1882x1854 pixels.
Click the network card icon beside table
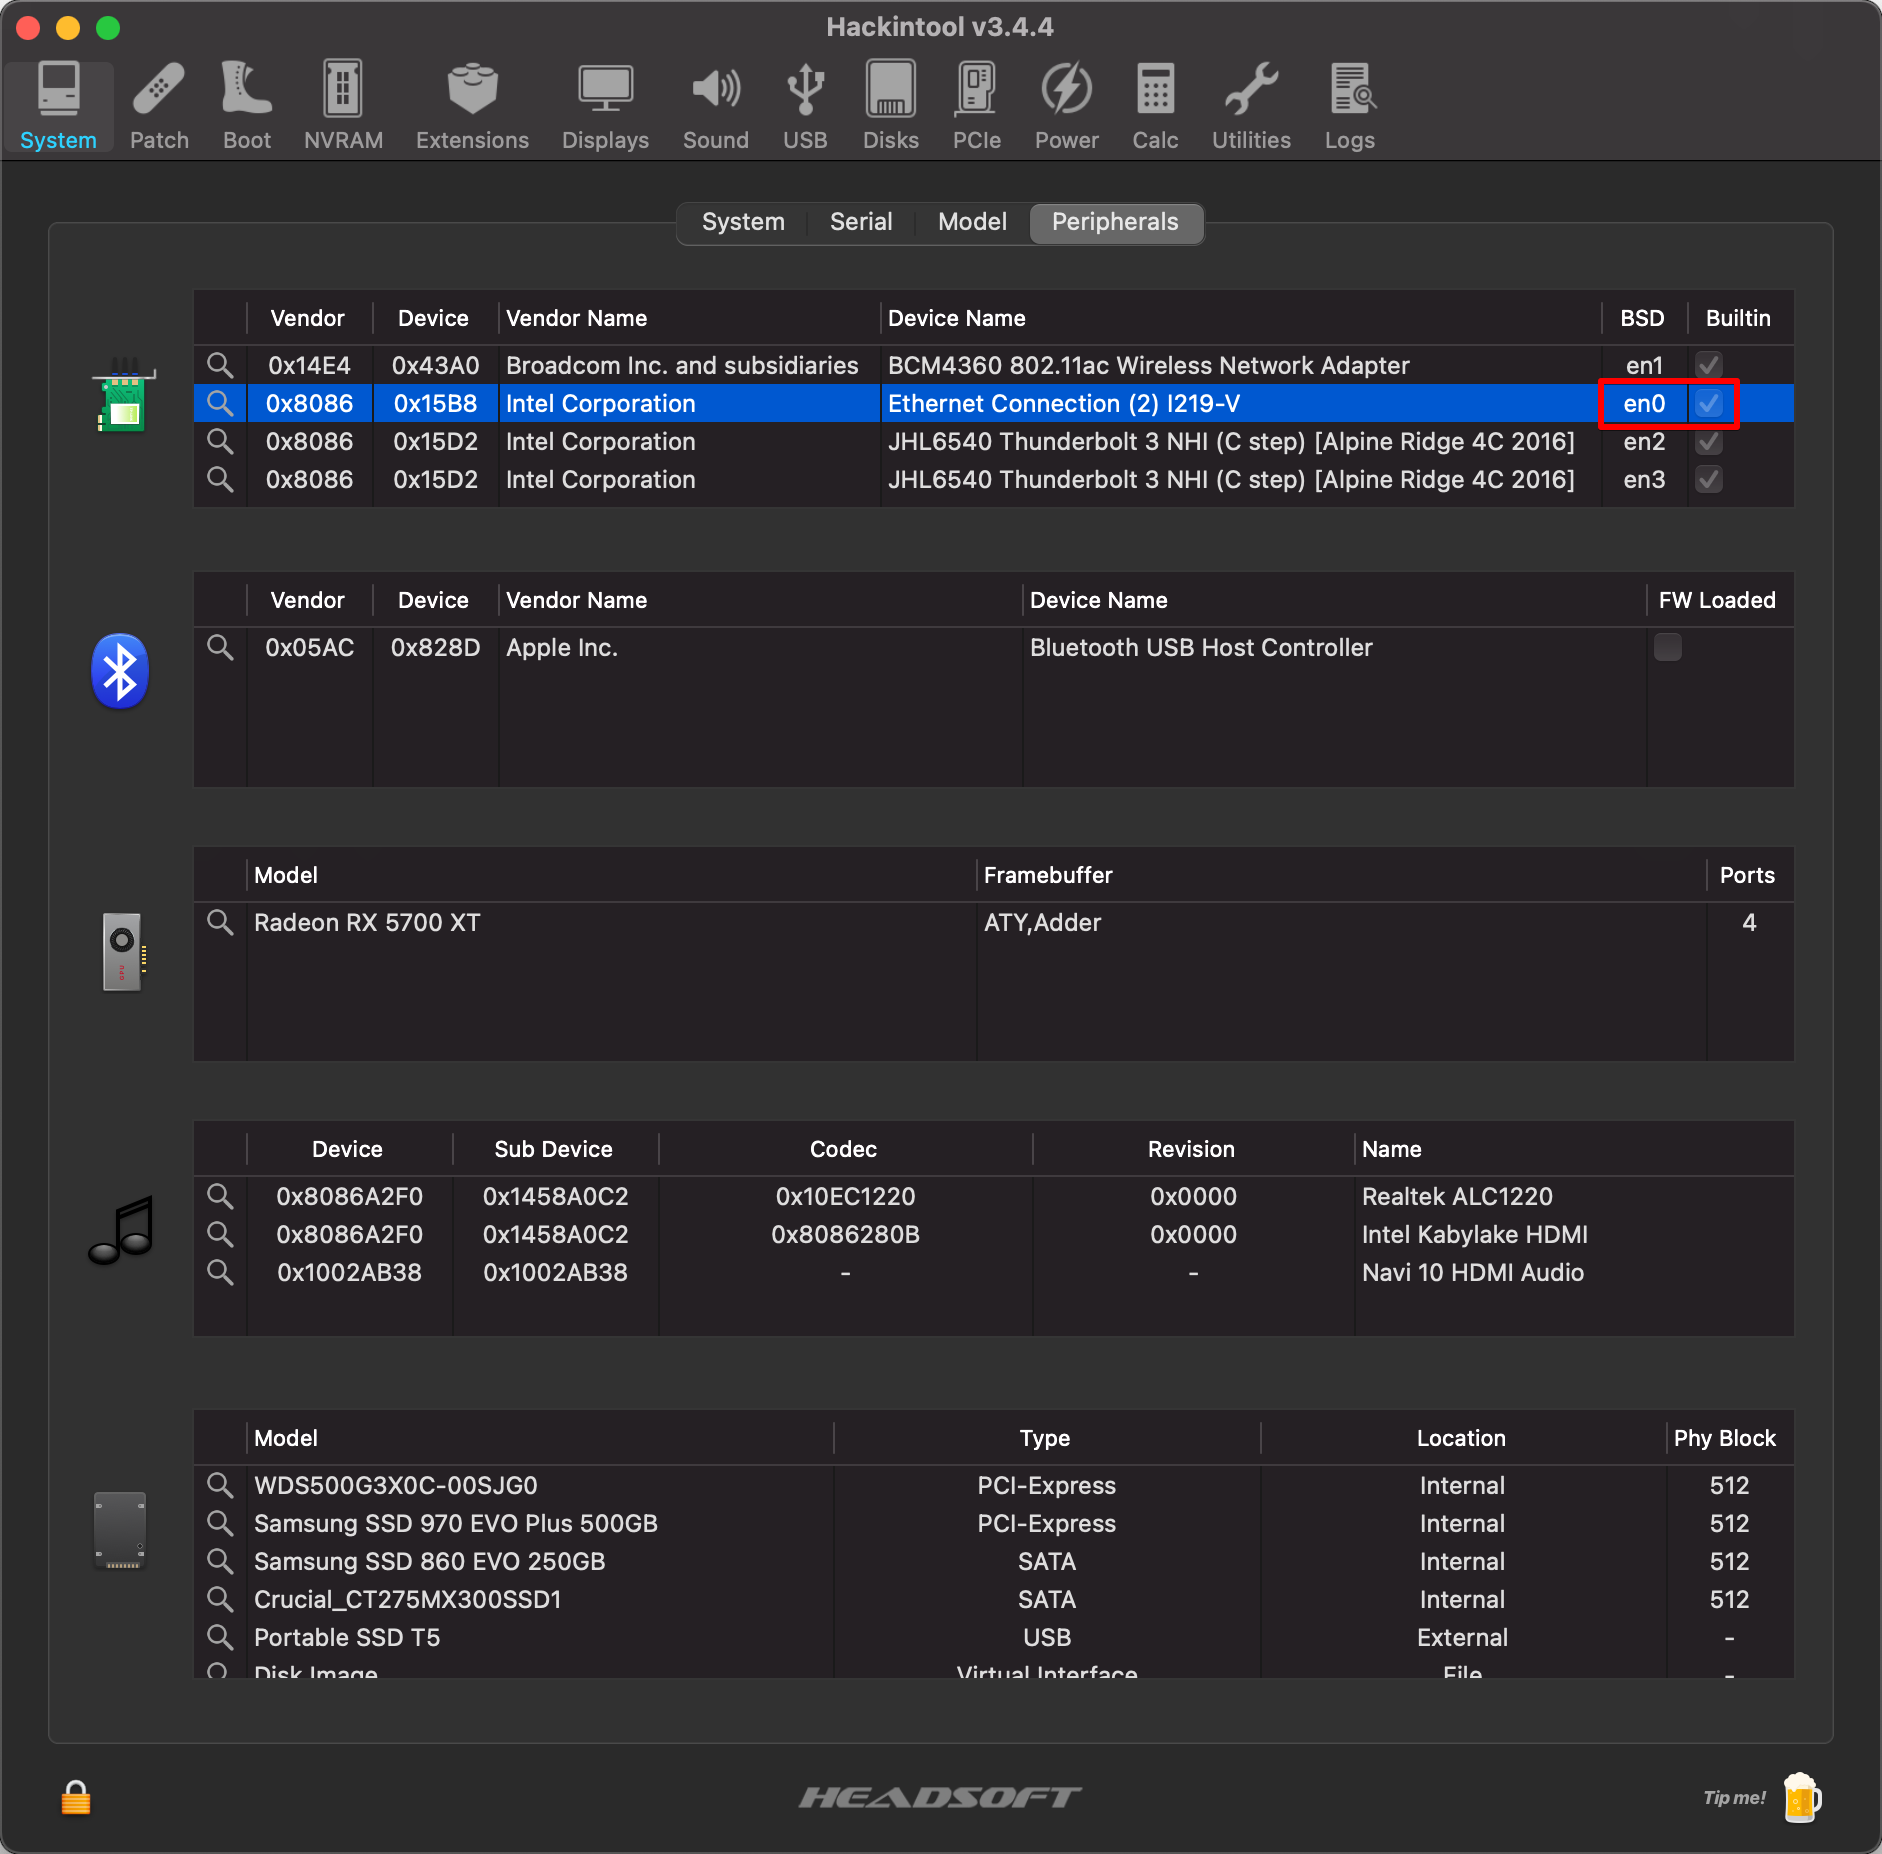123,396
